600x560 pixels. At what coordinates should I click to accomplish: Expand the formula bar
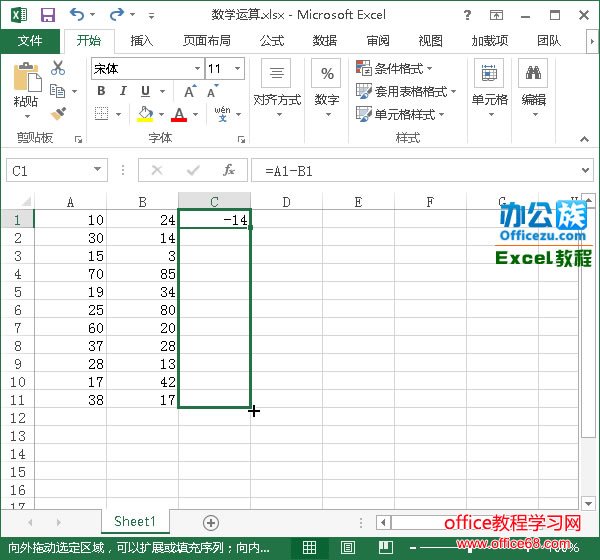[585, 170]
